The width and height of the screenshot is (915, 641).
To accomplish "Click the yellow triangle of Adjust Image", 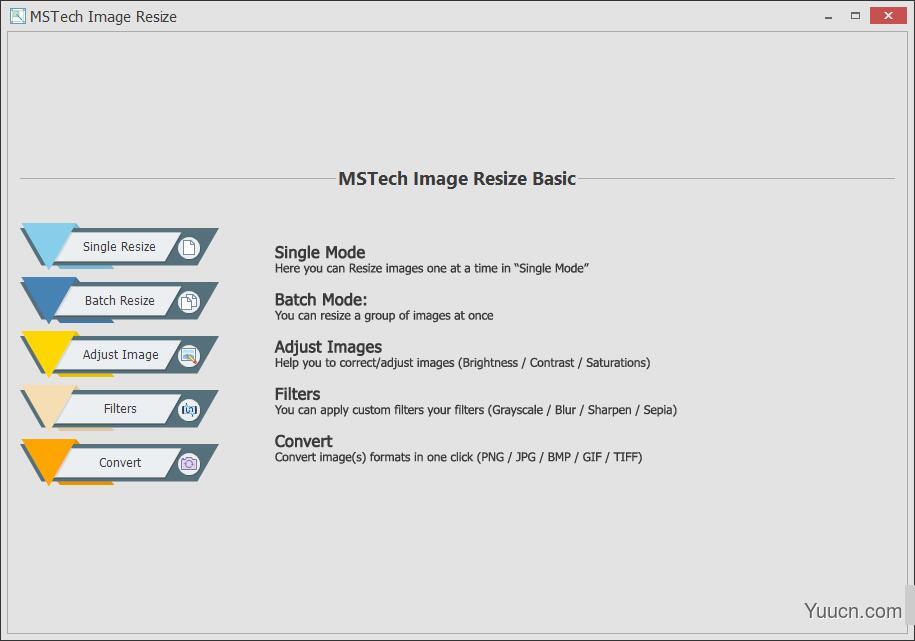I will 49,350.
